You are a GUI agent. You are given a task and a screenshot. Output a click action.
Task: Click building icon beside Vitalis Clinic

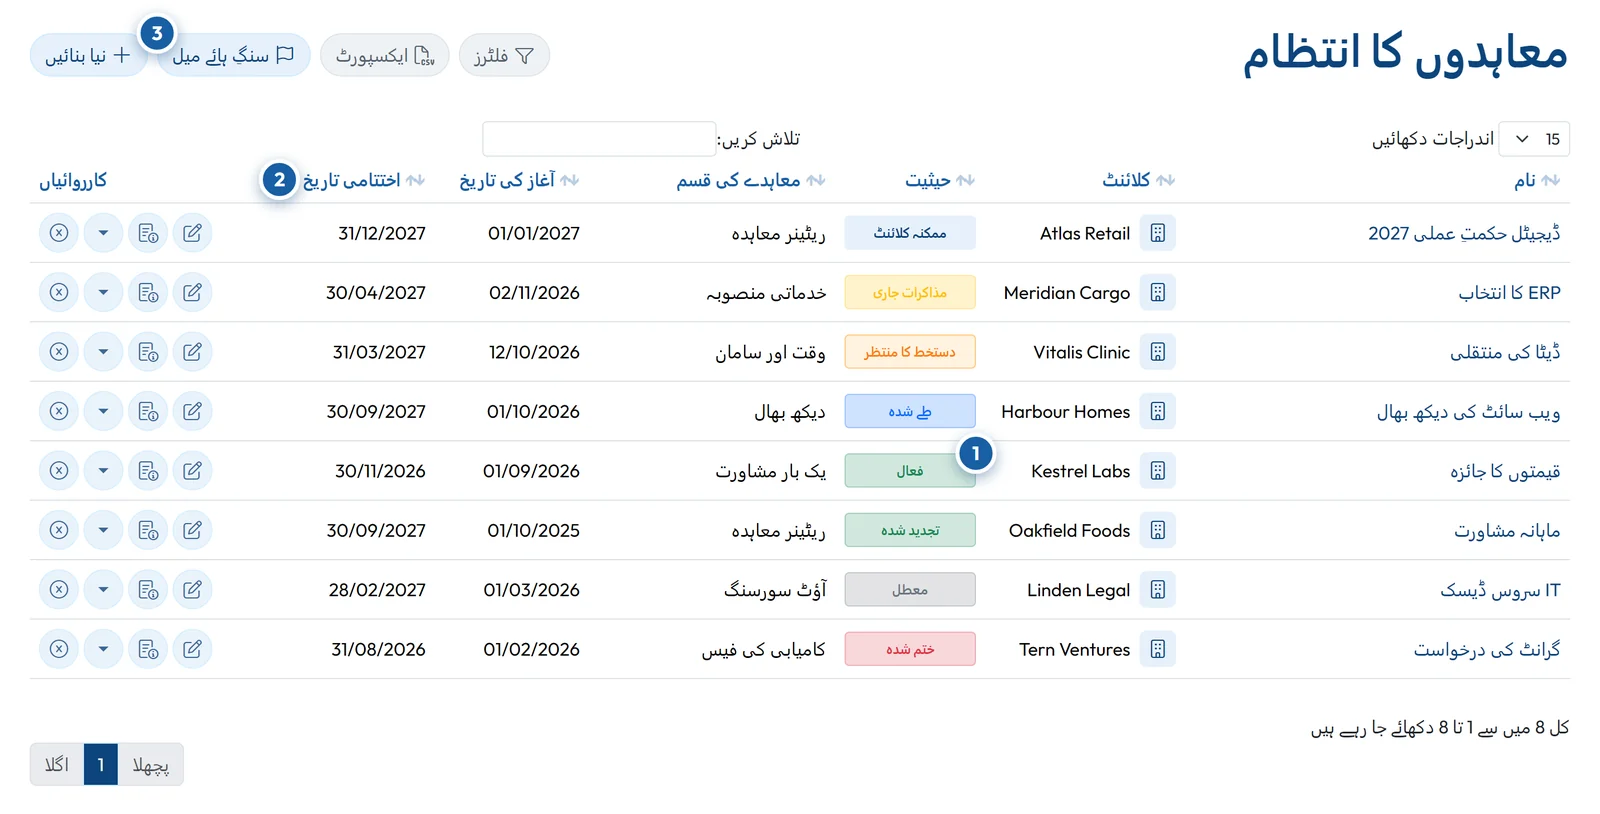(1157, 352)
